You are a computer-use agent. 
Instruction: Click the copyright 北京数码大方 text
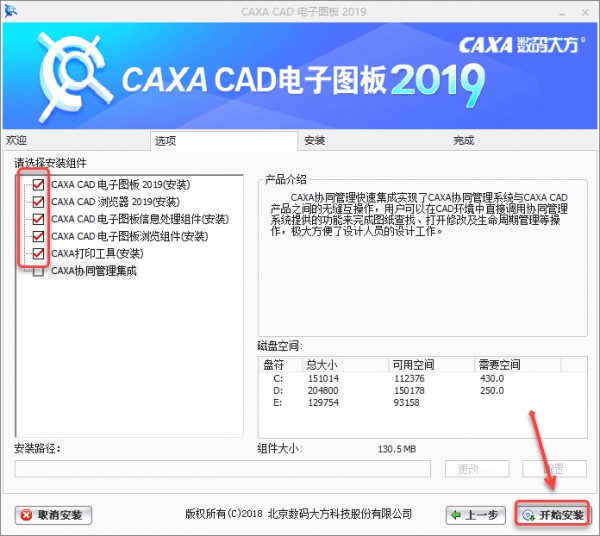click(298, 514)
